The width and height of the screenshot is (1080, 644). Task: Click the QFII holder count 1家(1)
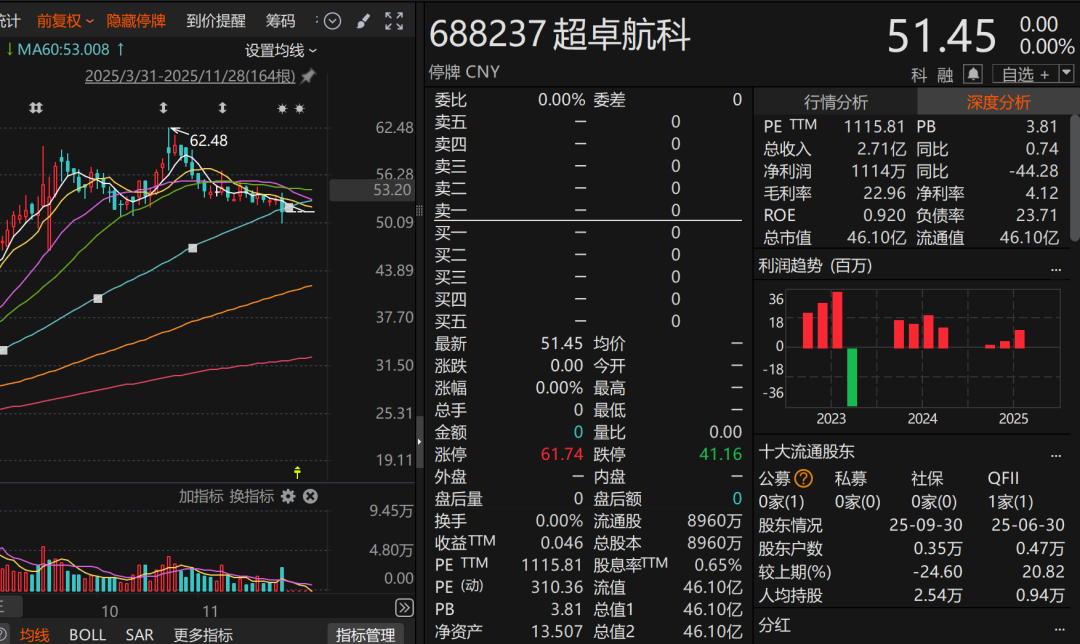1010,502
